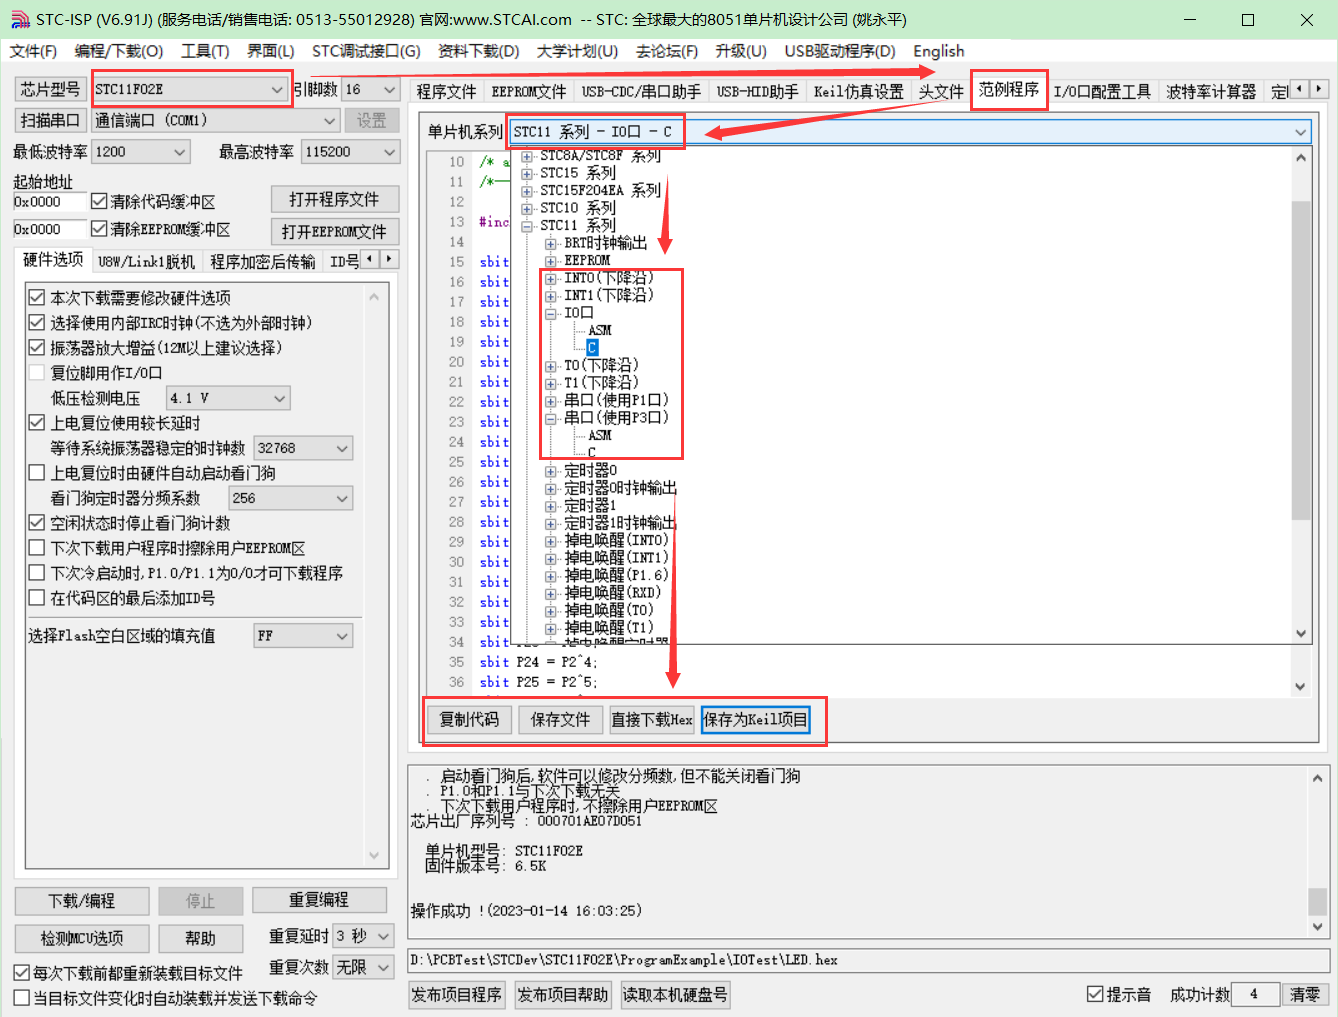Enable 上电复位时由硬件自动启动看门狗
Image resolution: width=1338 pixels, height=1017 pixels.
tap(37, 472)
